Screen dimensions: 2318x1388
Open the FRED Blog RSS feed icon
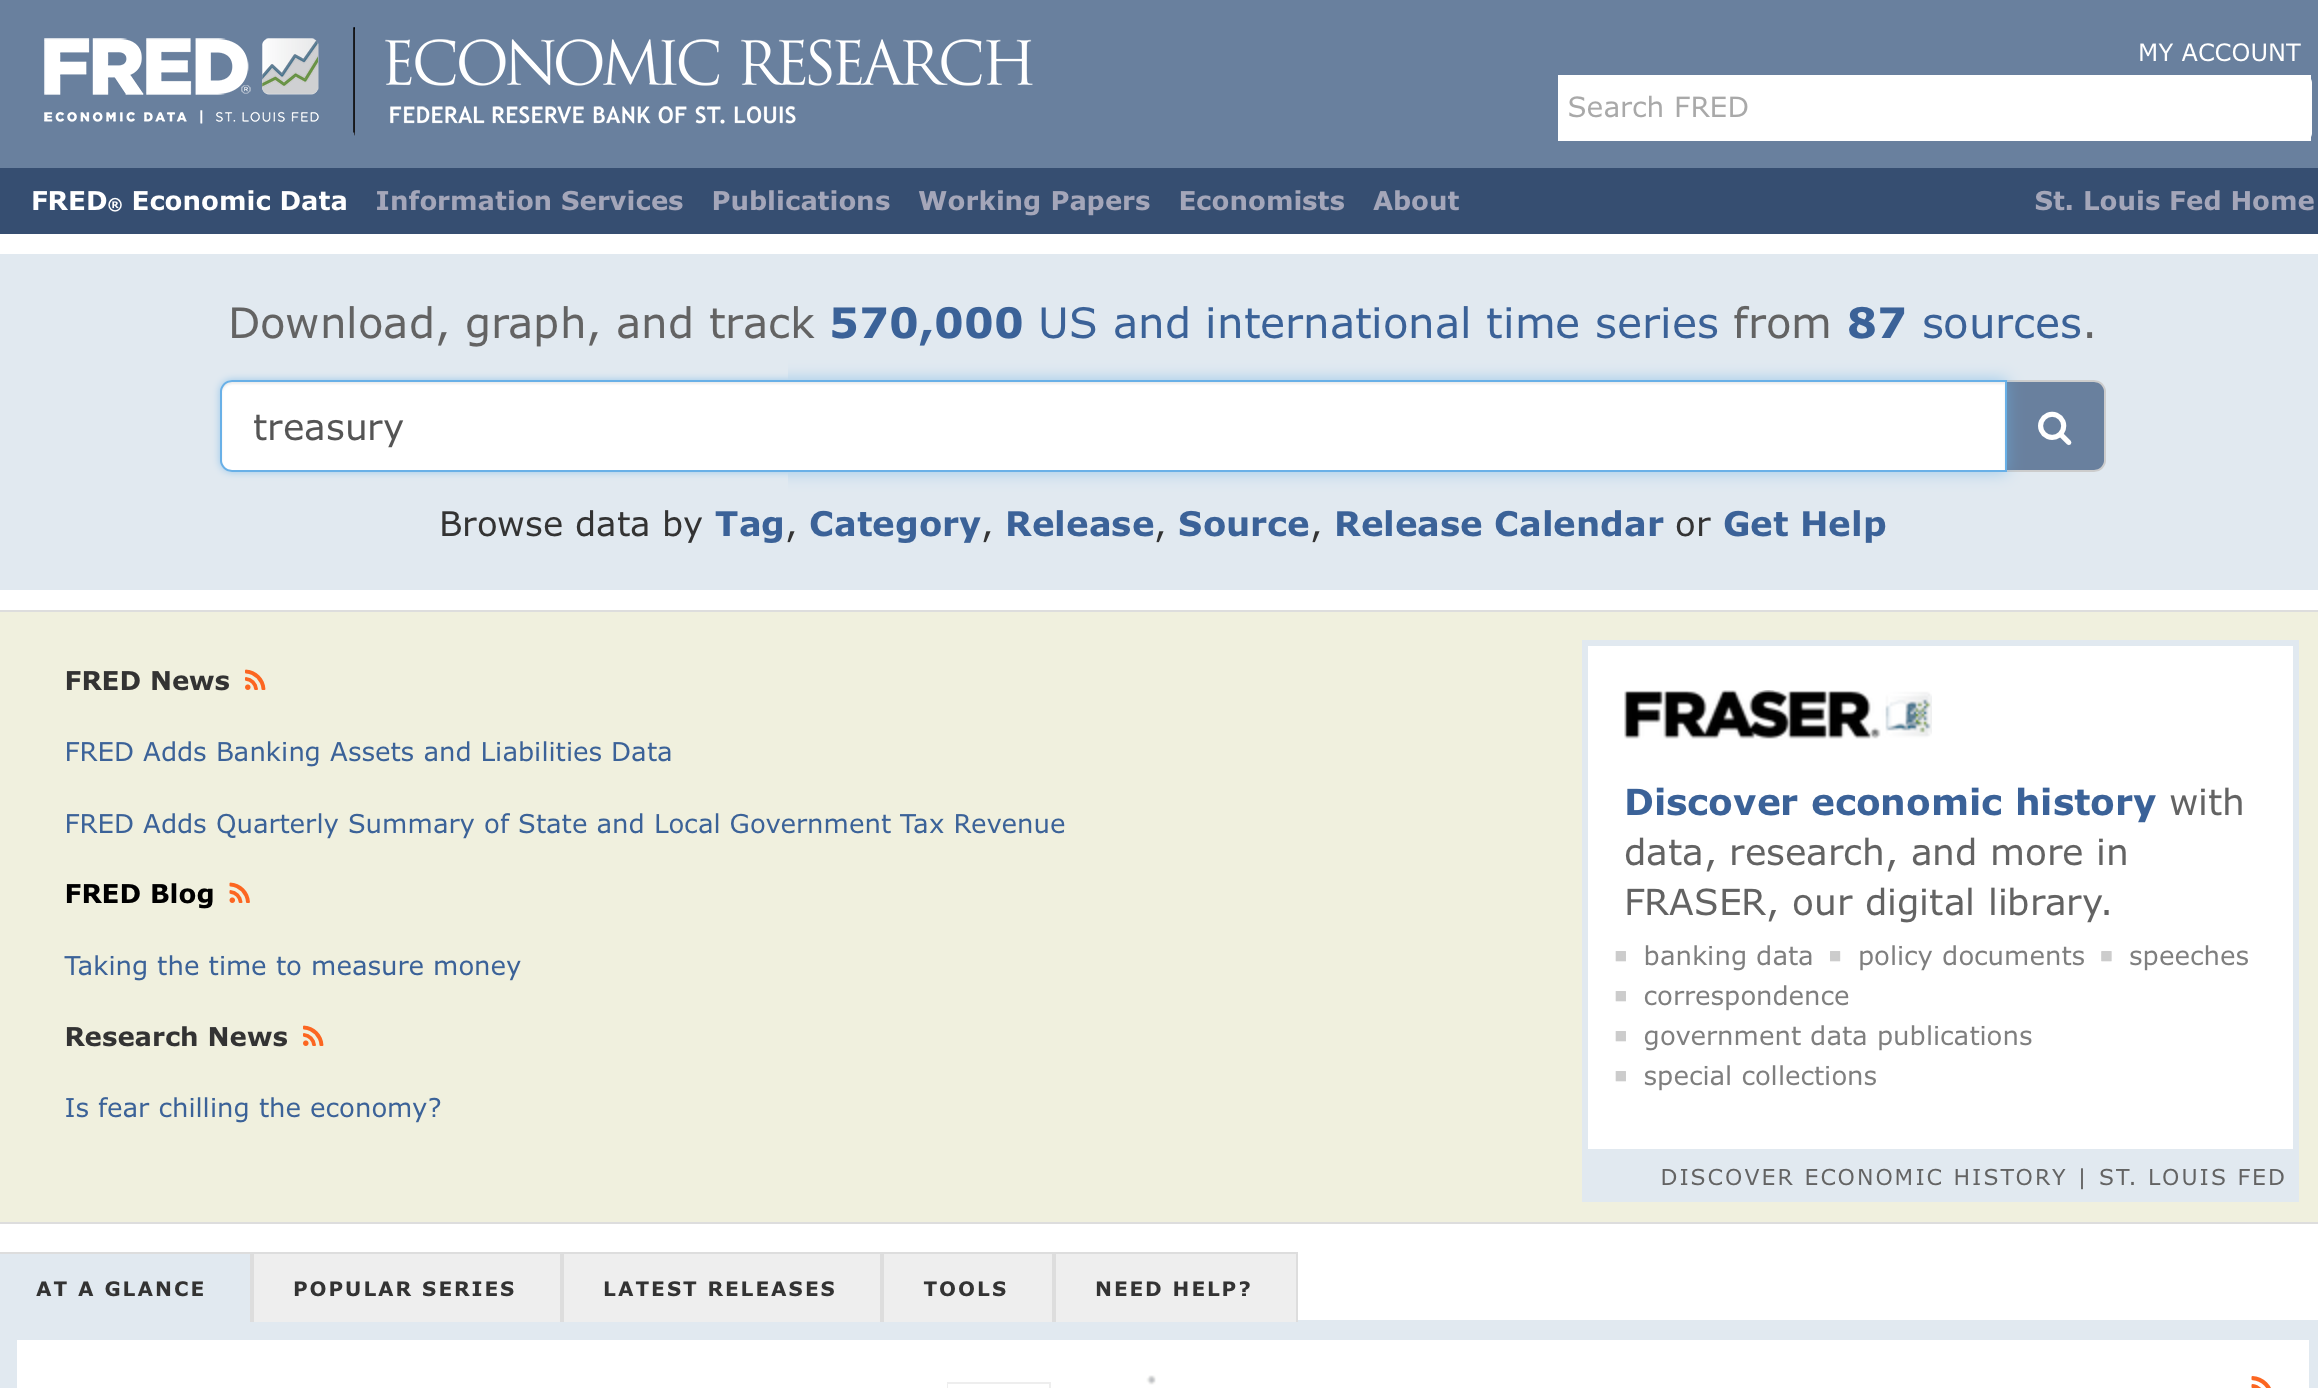(239, 894)
